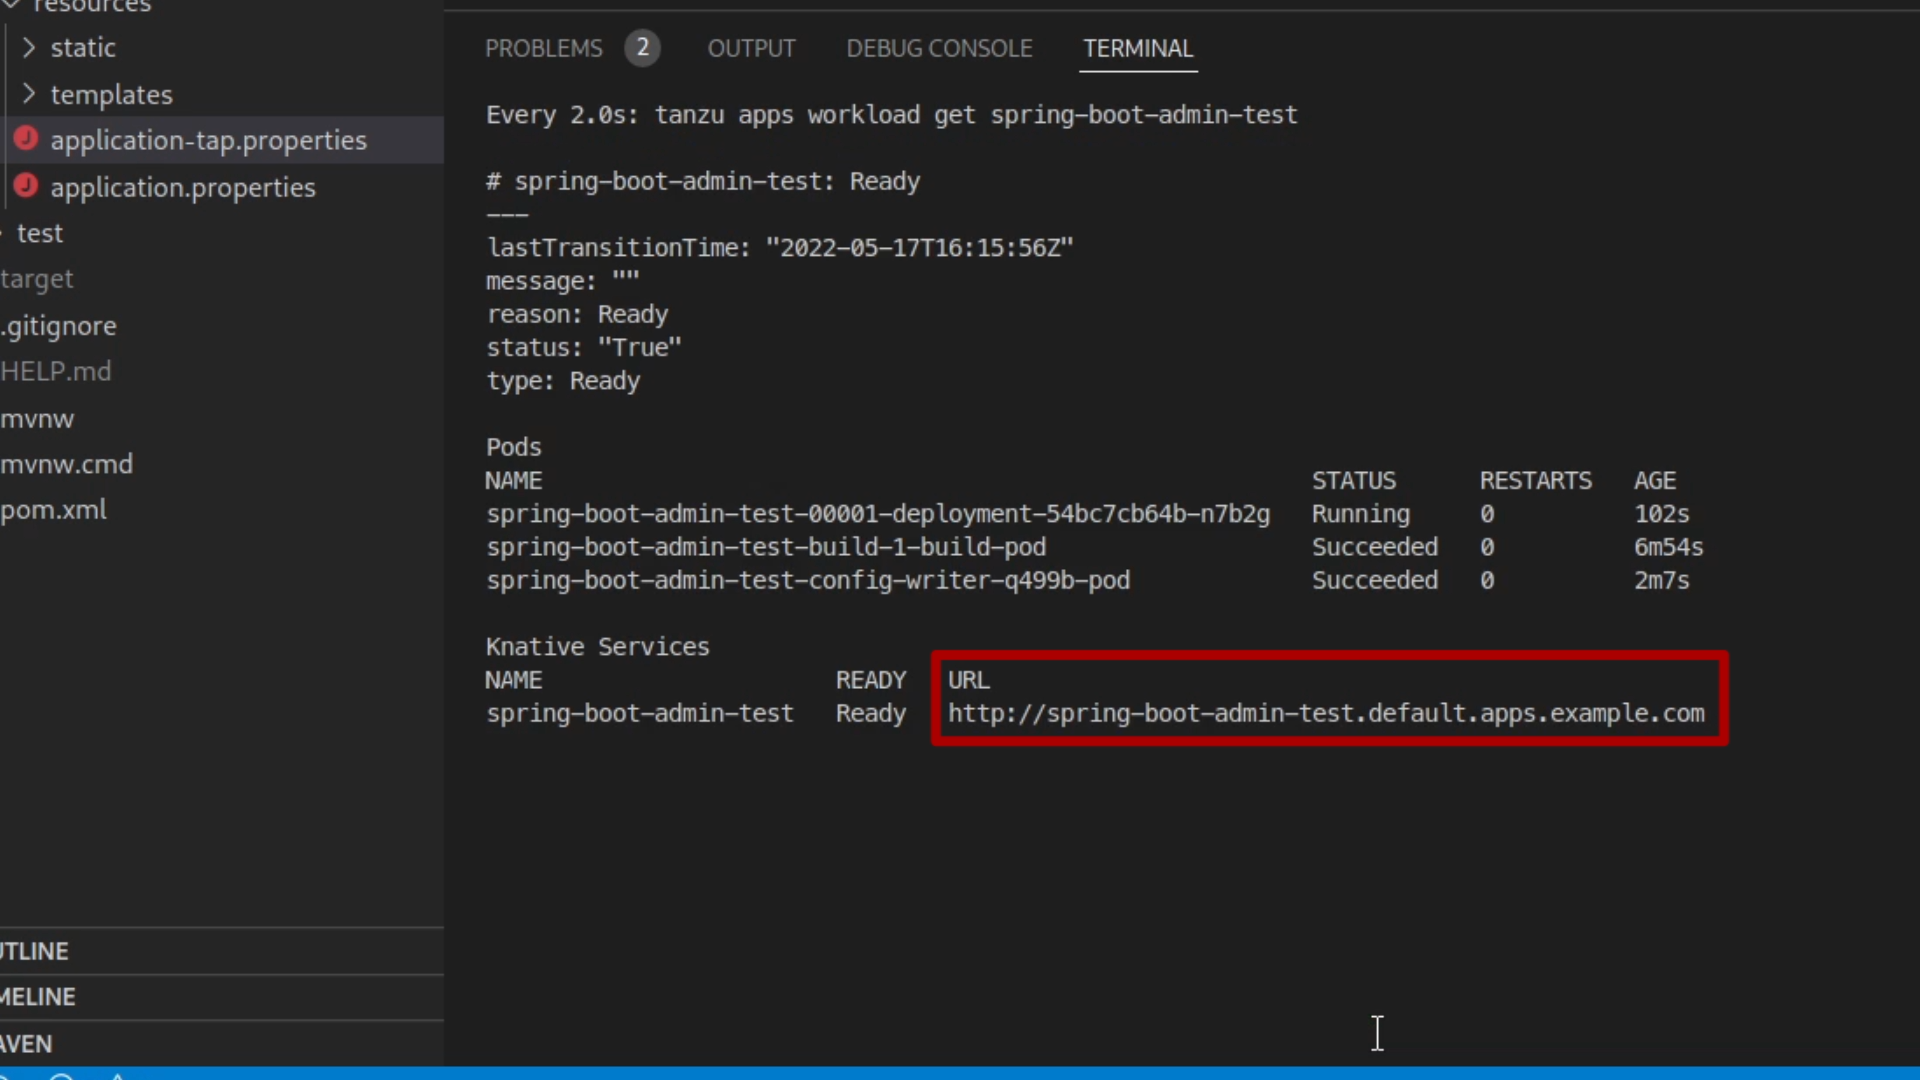Click the application-tap.properties file icon
This screenshot has width=1920, height=1080.
coord(26,139)
